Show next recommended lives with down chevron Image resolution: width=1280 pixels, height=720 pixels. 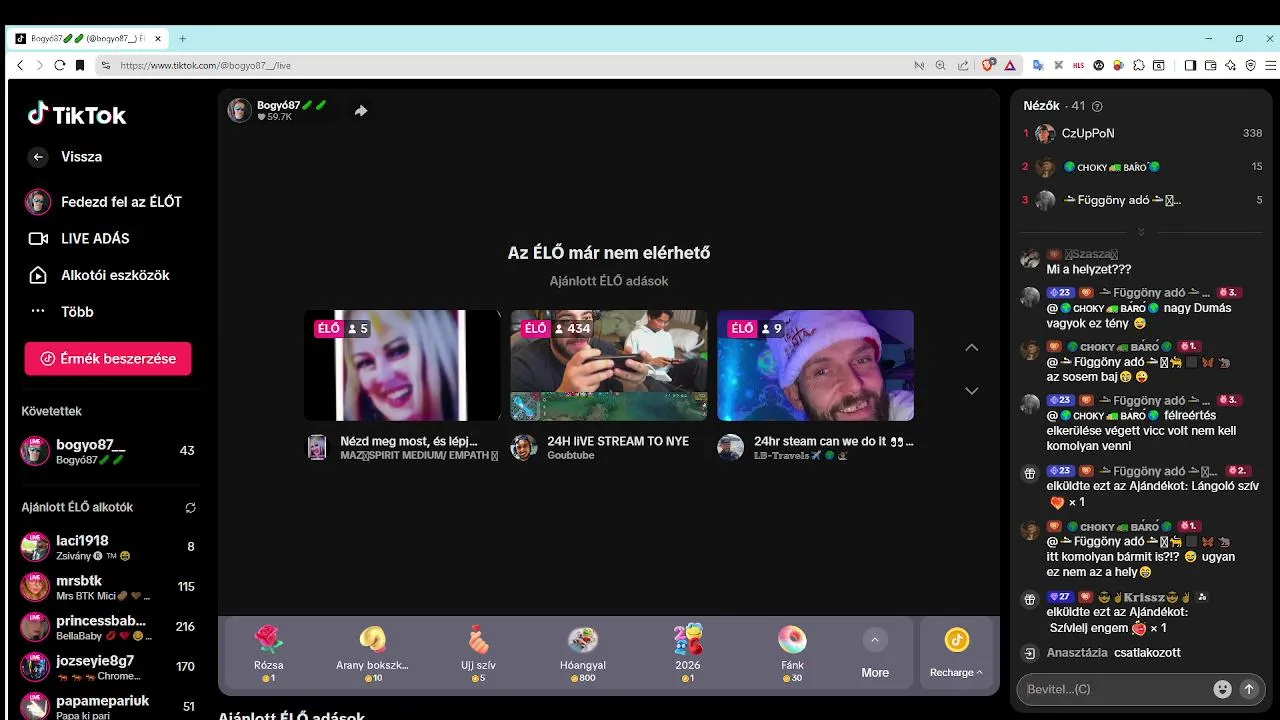(x=971, y=391)
